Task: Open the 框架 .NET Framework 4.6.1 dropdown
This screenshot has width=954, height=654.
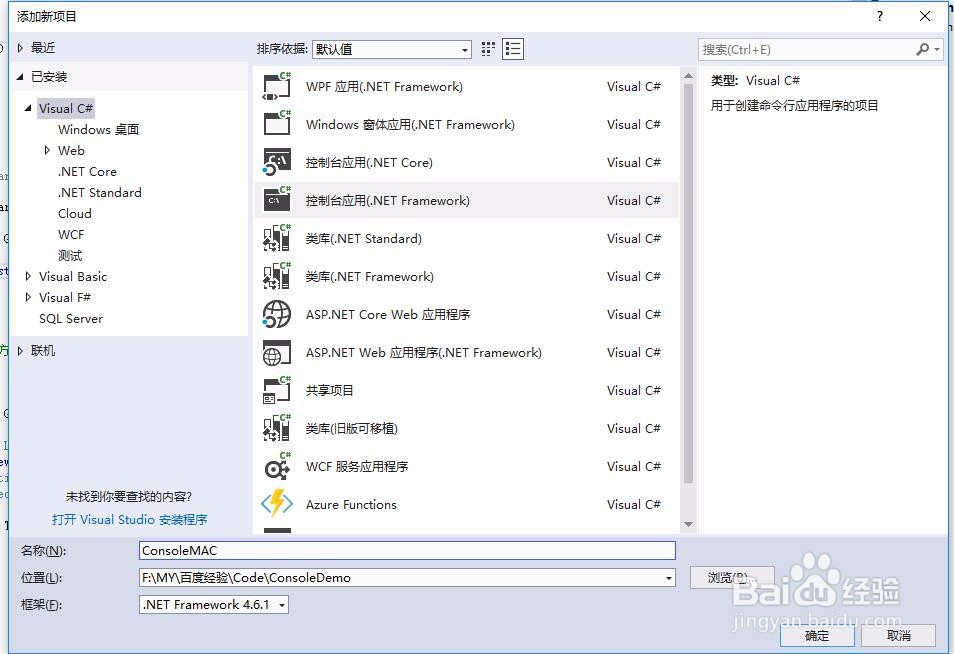Action: click(x=214, y=605)
